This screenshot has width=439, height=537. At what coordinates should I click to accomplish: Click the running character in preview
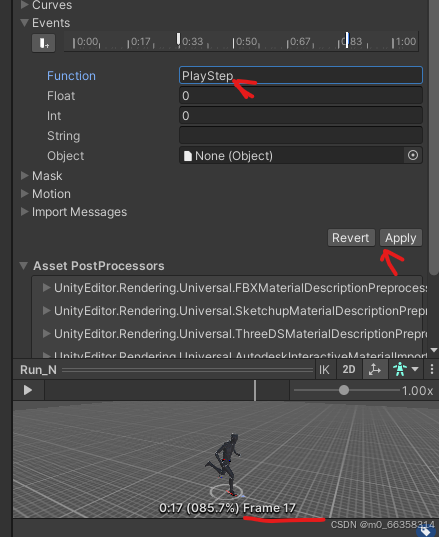coord(225,464)
